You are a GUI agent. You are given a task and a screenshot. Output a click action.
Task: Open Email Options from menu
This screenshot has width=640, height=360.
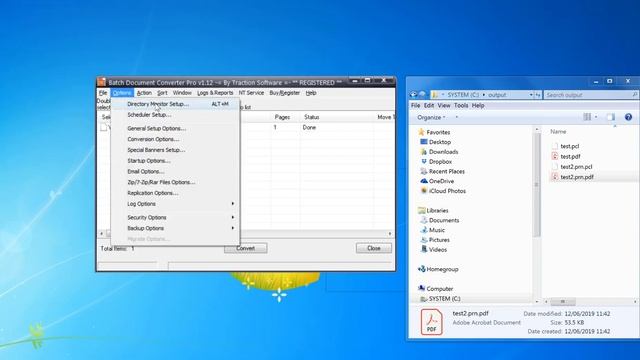(176, 172)
